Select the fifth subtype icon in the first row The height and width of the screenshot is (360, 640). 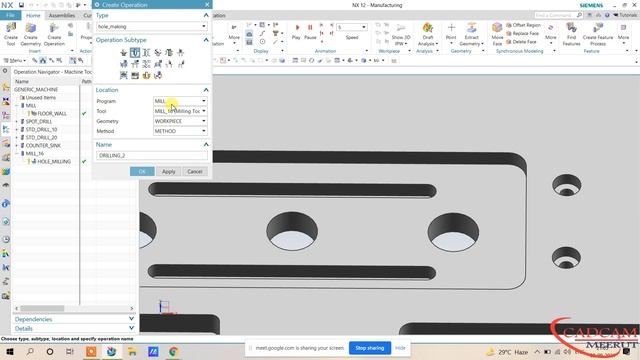click(169, 53)
